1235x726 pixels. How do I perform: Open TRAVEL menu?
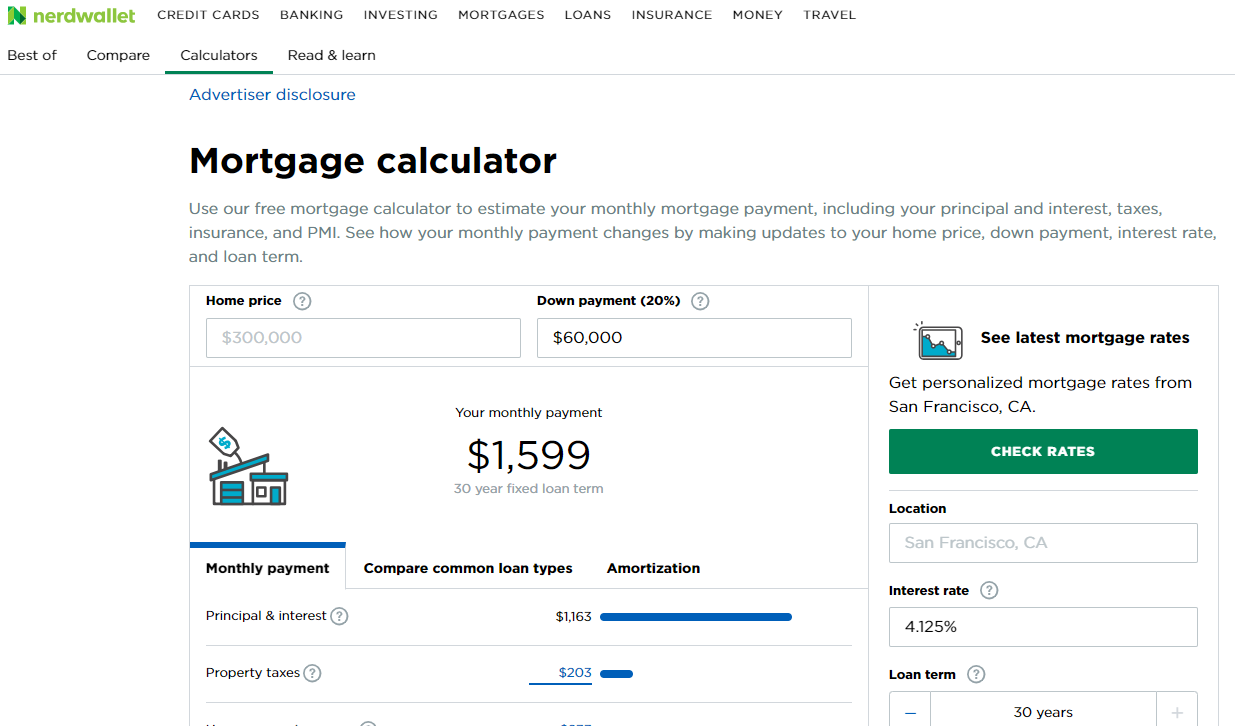point(830,15)
